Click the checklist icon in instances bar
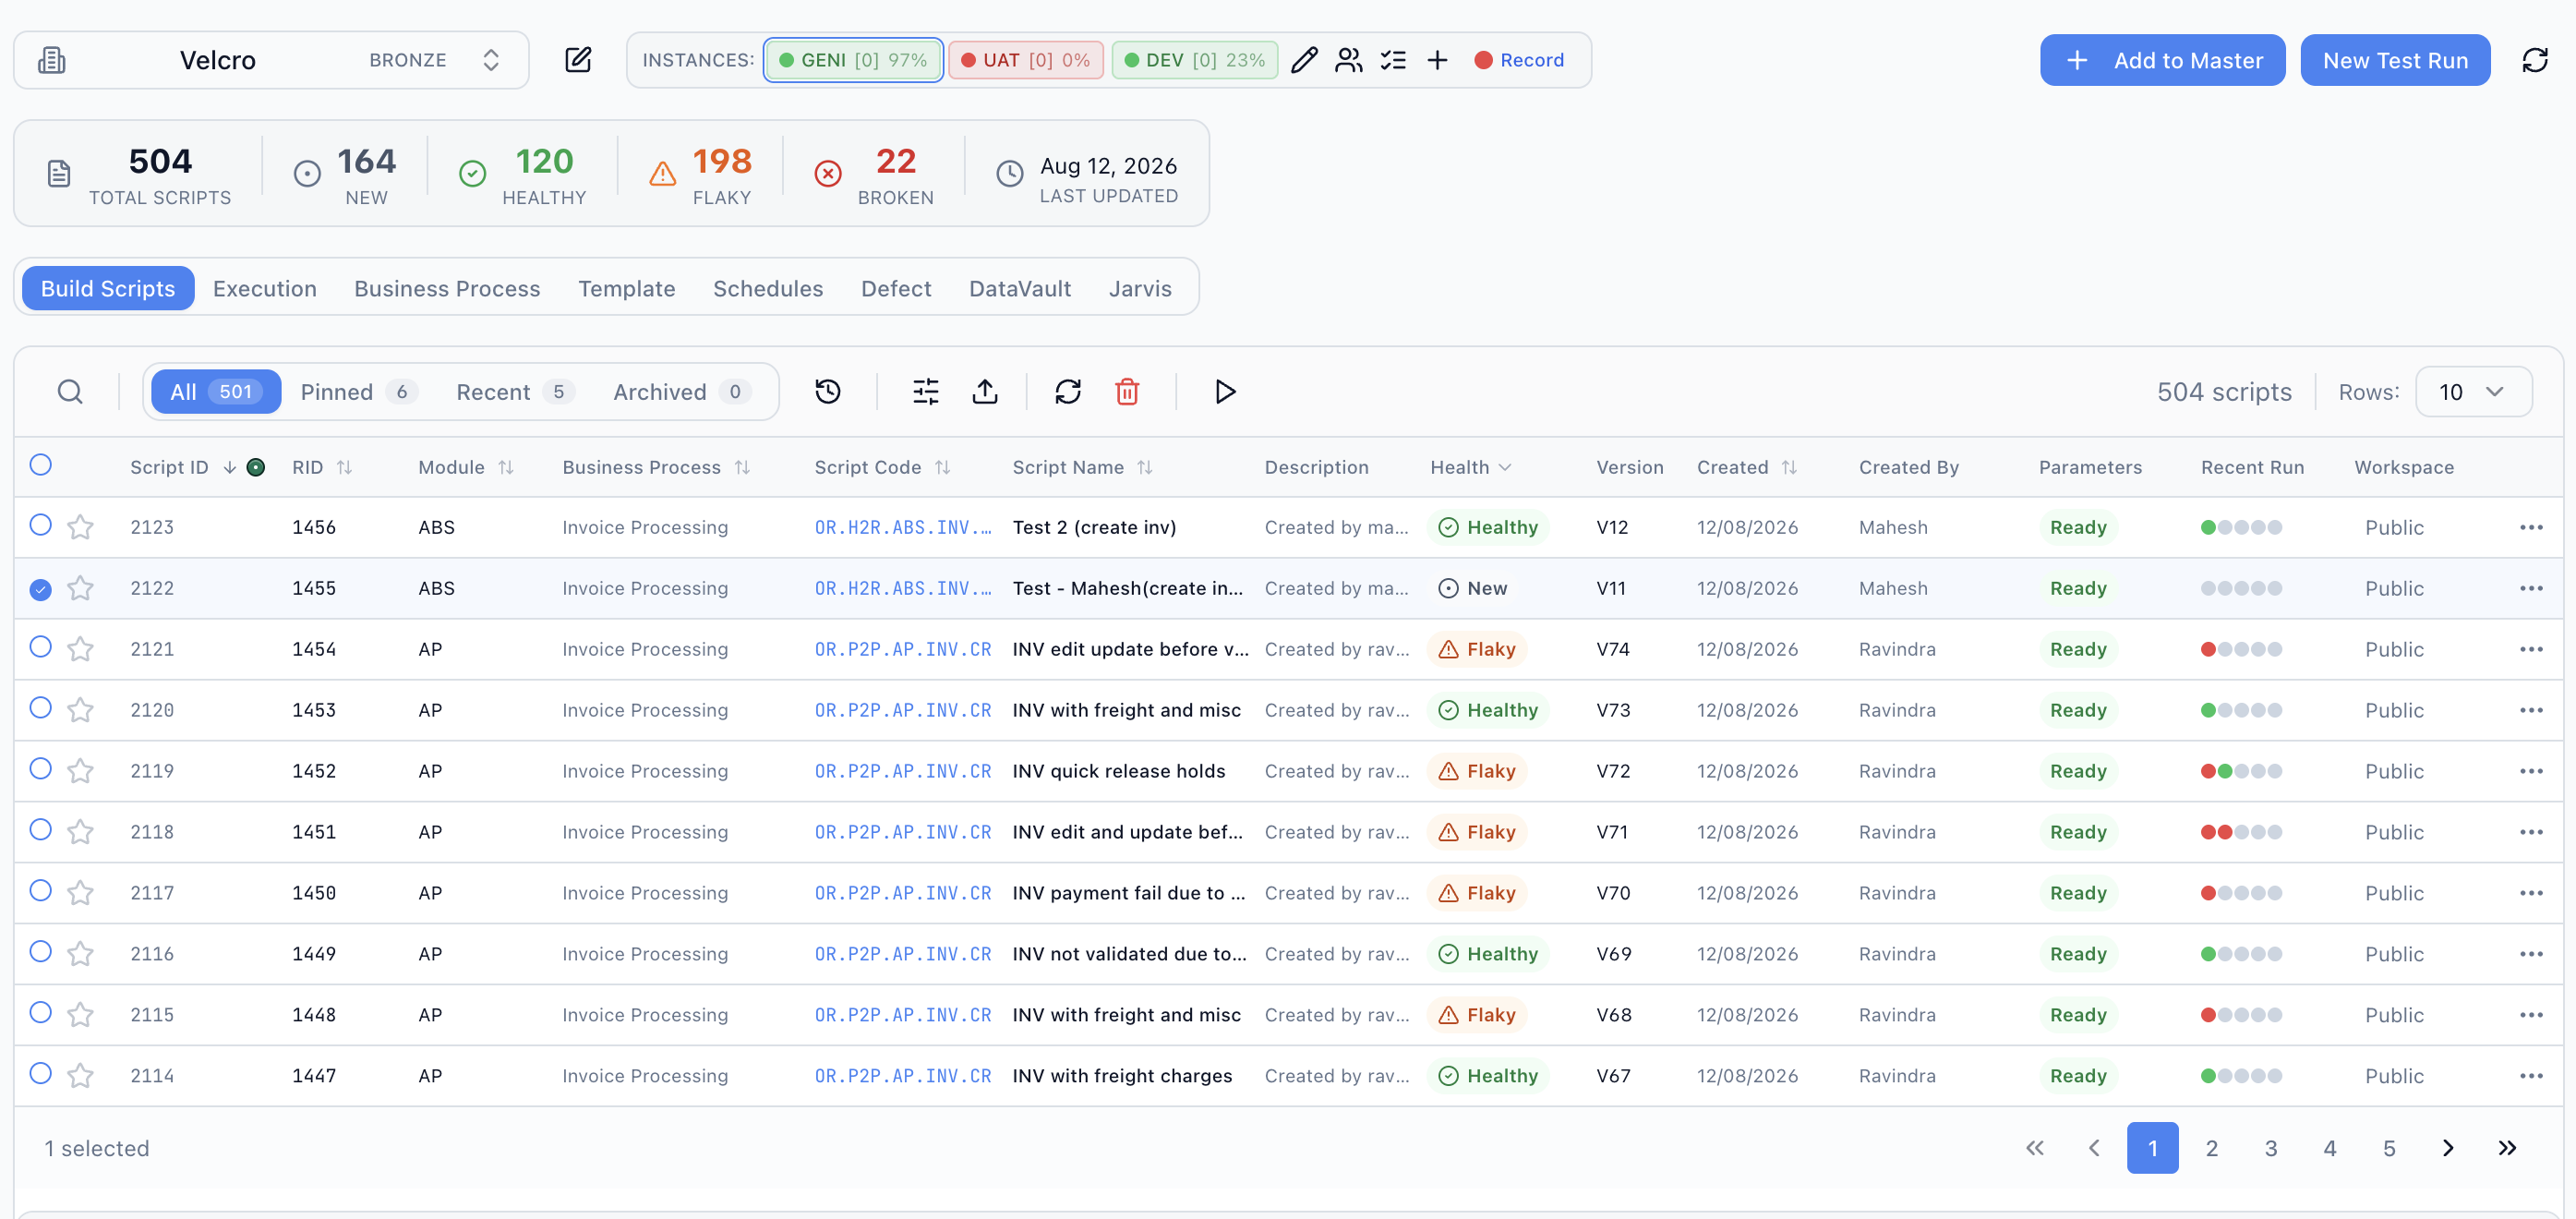The width and height of the screenshot is (2576, 1219). 1393,60
